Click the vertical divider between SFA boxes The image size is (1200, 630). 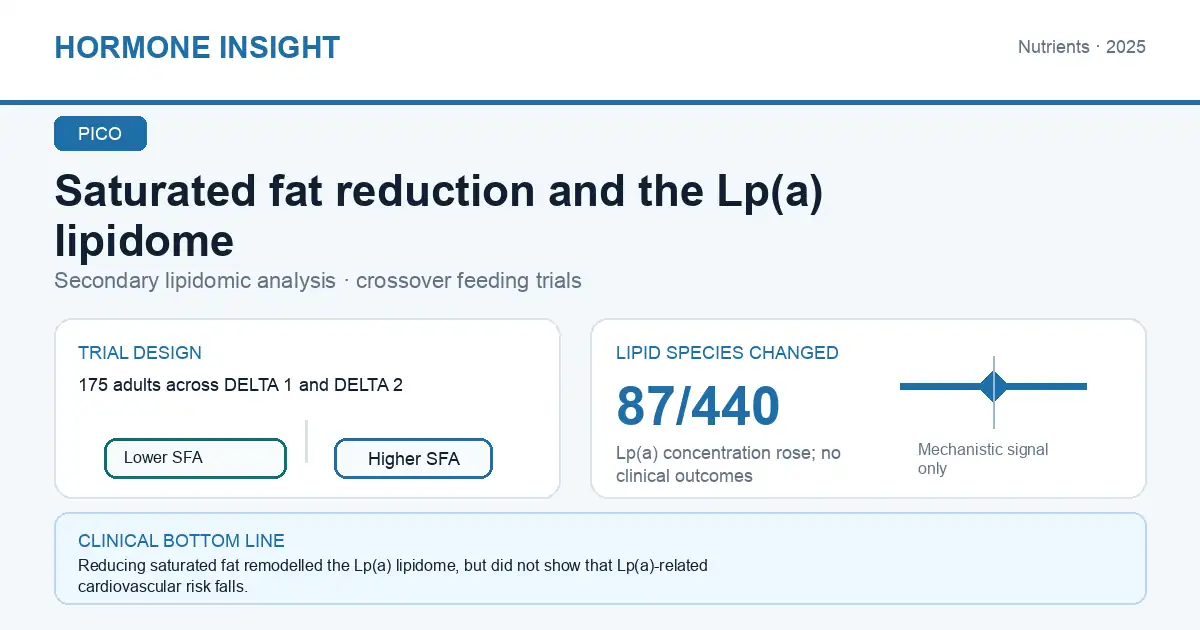coord(306,441)
